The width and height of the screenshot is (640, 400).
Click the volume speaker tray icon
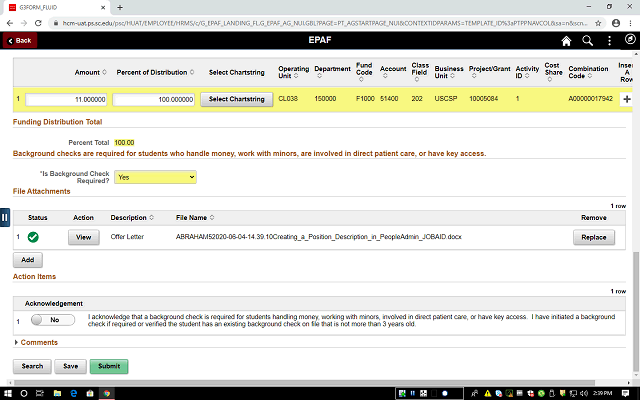pos(584,393)
